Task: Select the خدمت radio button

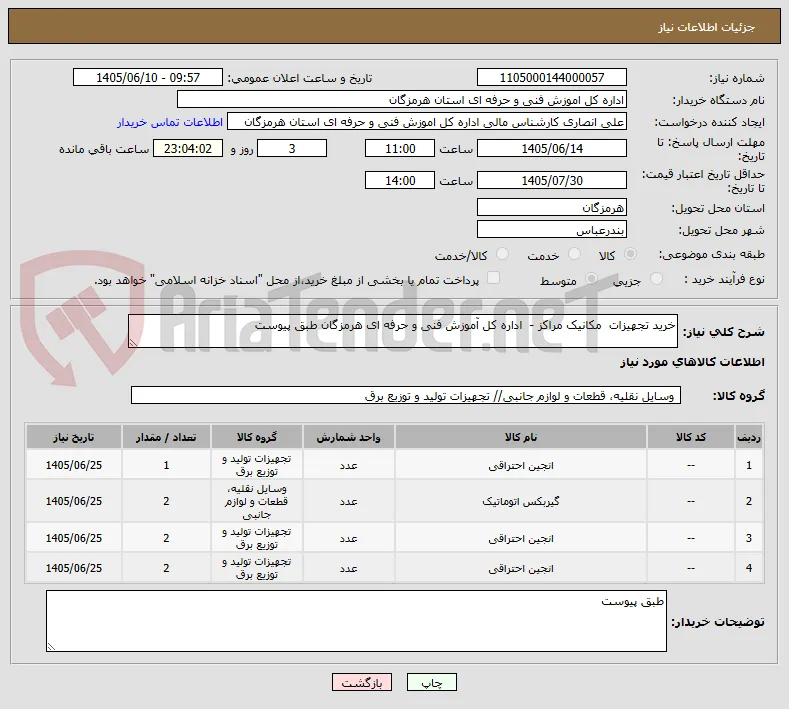Action: (574, 254)
